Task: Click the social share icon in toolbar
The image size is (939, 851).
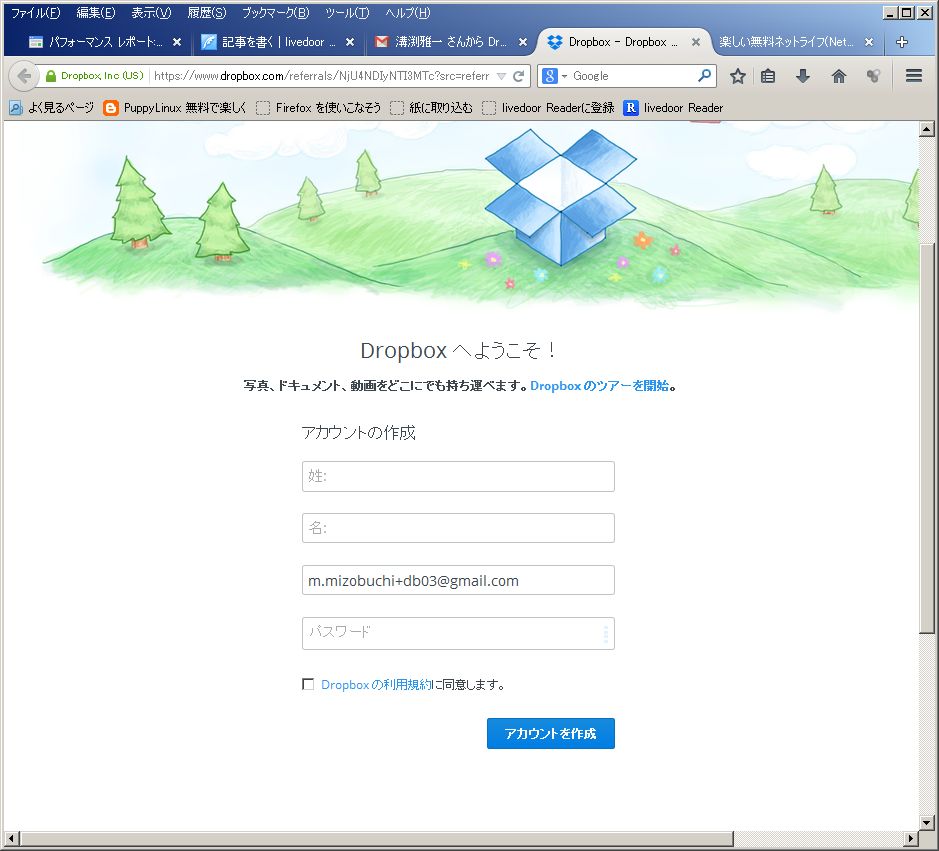Action: tap(873, 76)
